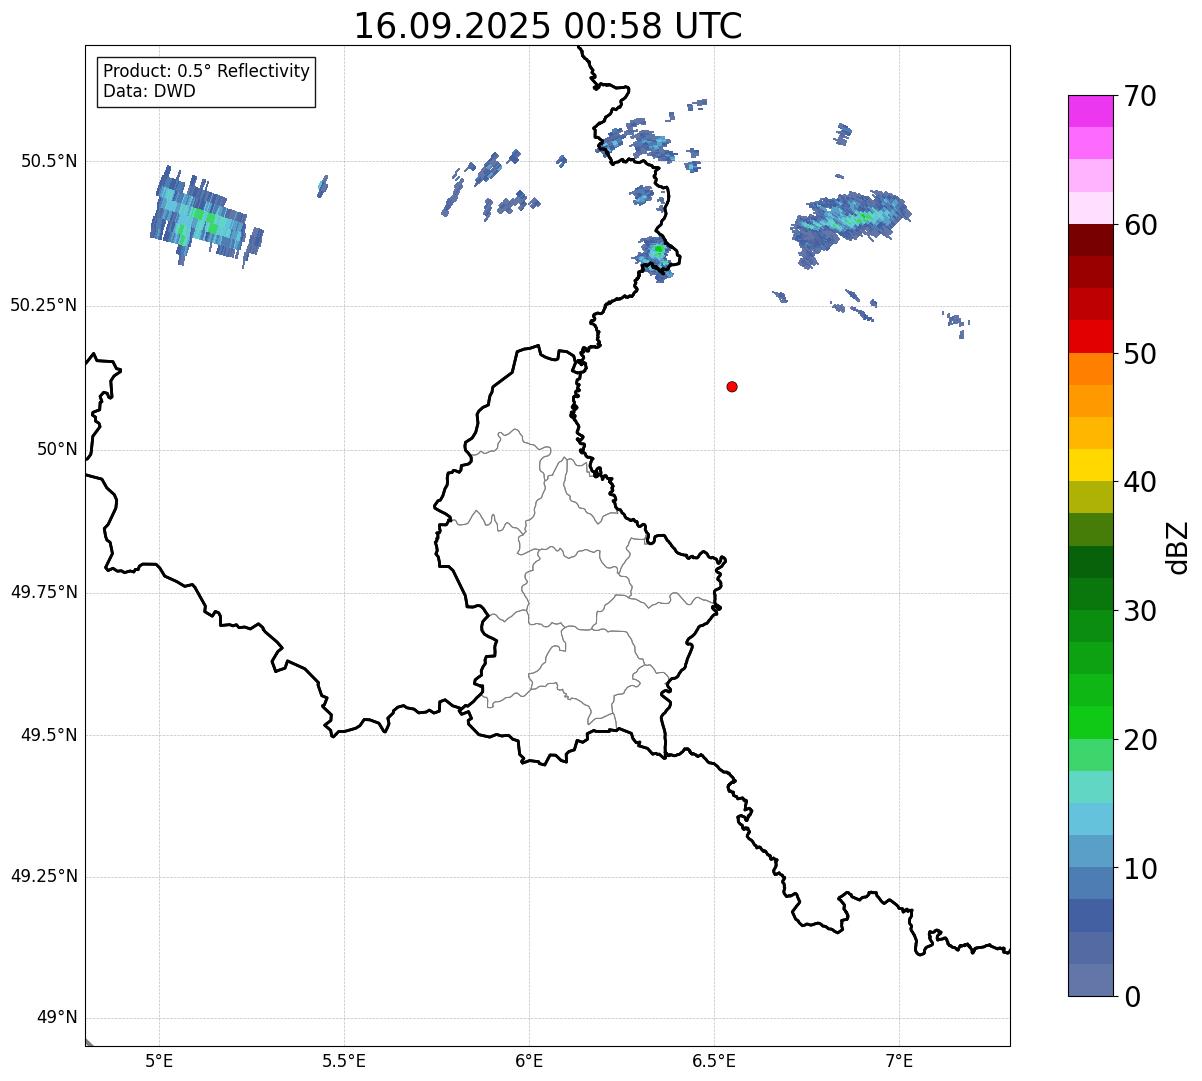The width and height of the screenshot is (1202, 1081).
Task: Click the "5°E" longitude label
Action: (x=159, y=1060)
